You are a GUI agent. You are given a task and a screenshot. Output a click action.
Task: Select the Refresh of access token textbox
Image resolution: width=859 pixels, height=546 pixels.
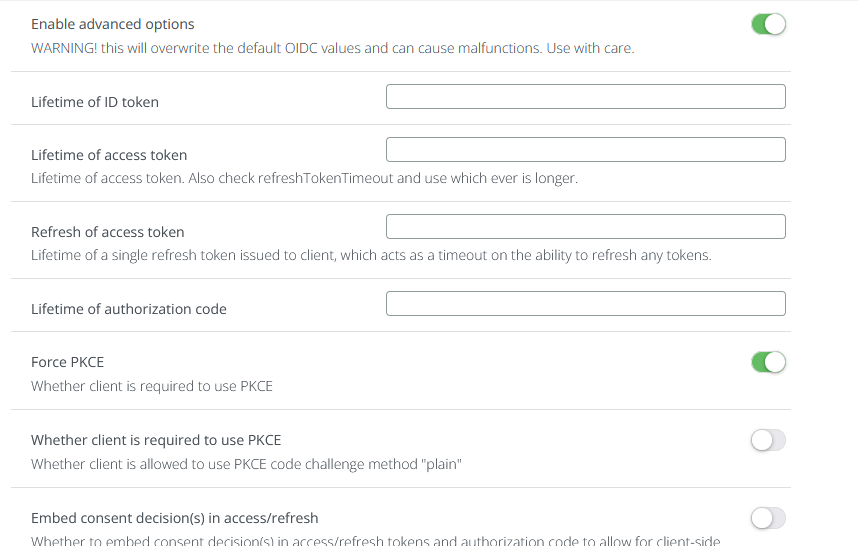[585, 227]
